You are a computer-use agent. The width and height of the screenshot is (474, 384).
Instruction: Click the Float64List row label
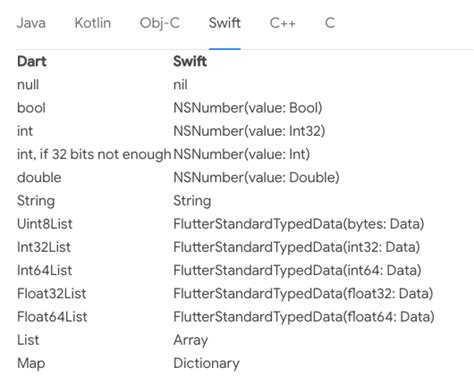coord(52,317)
